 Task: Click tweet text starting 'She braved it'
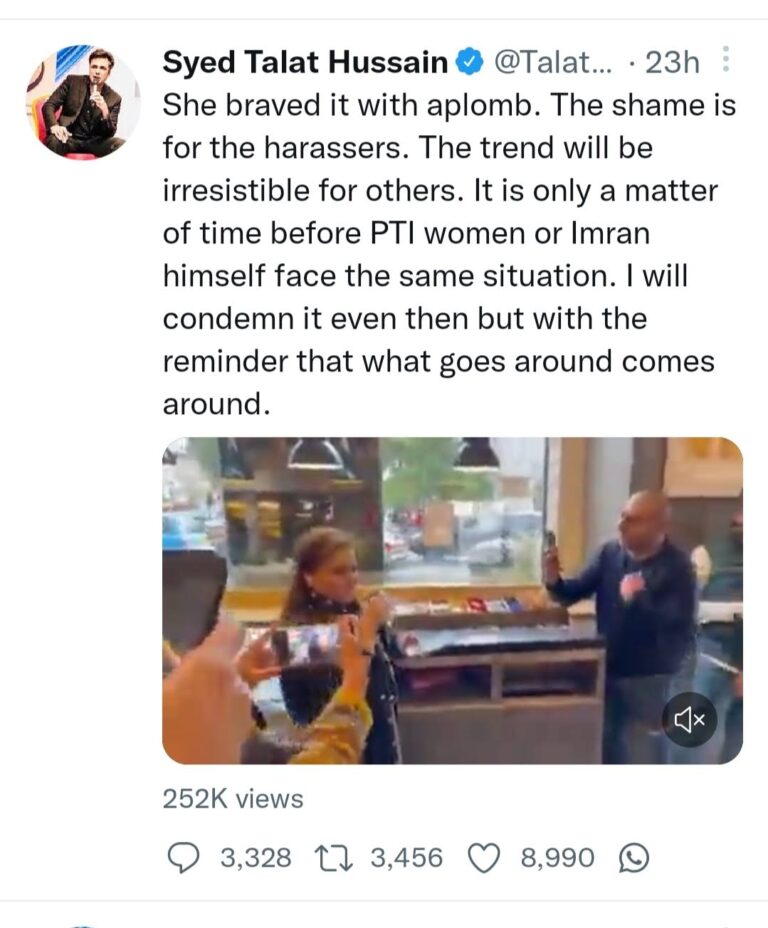450,254
